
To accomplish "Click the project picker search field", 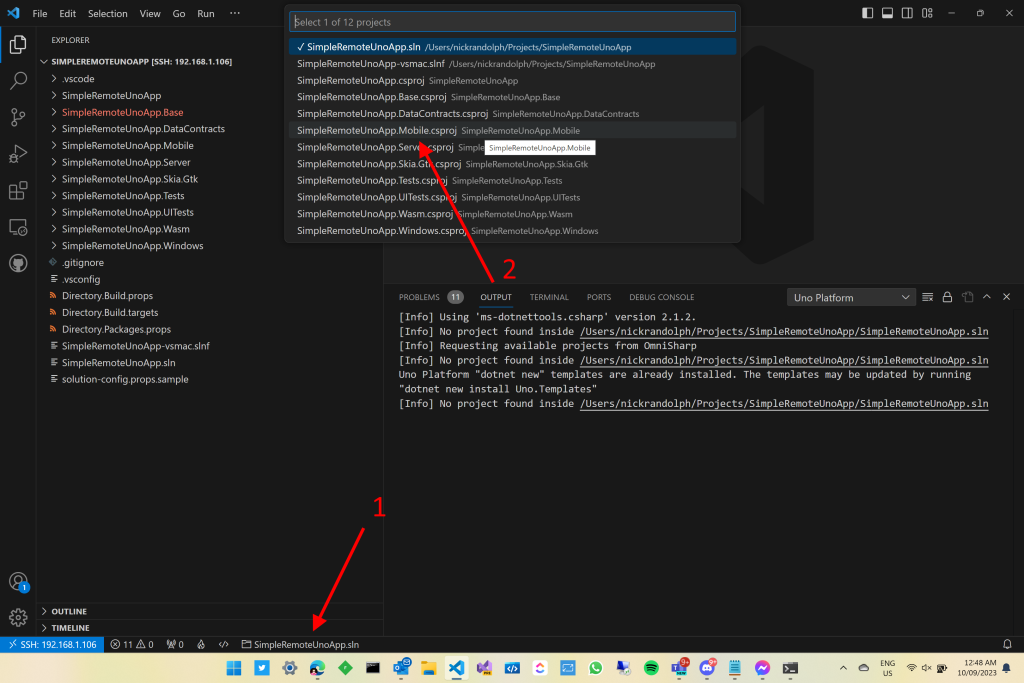I will [x=511, y=21].
